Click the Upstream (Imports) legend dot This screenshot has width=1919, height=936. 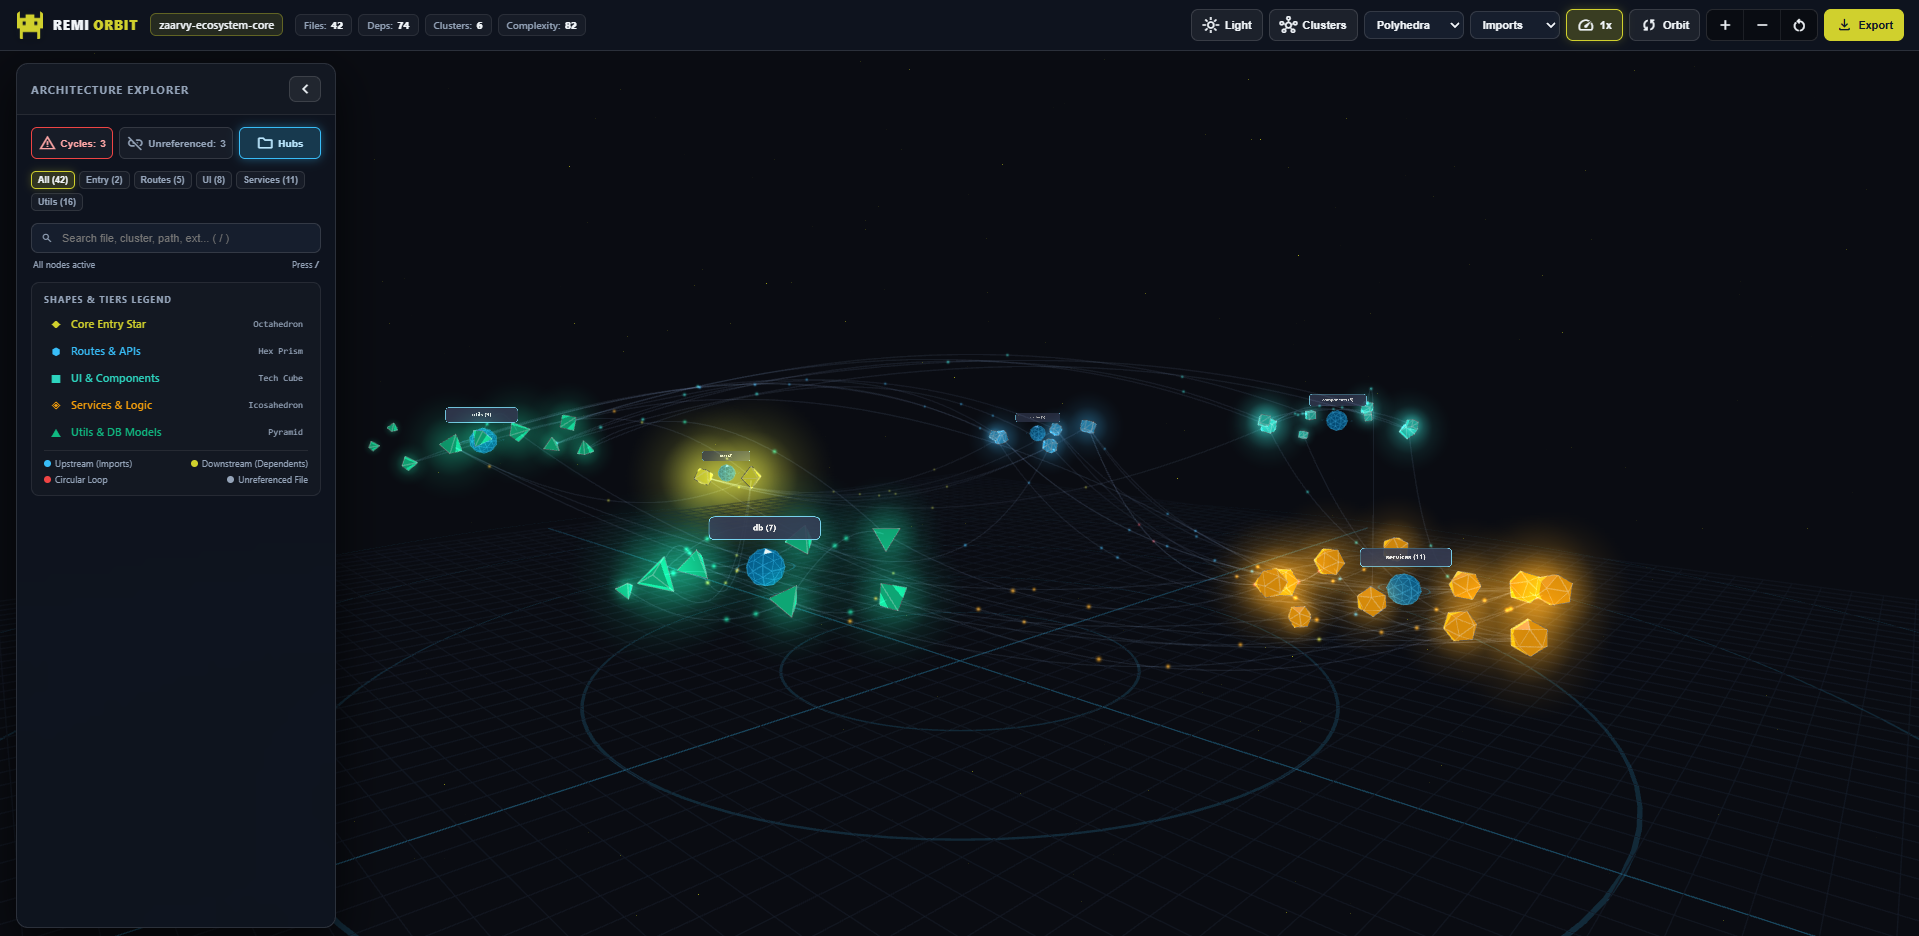click(47, 464)
